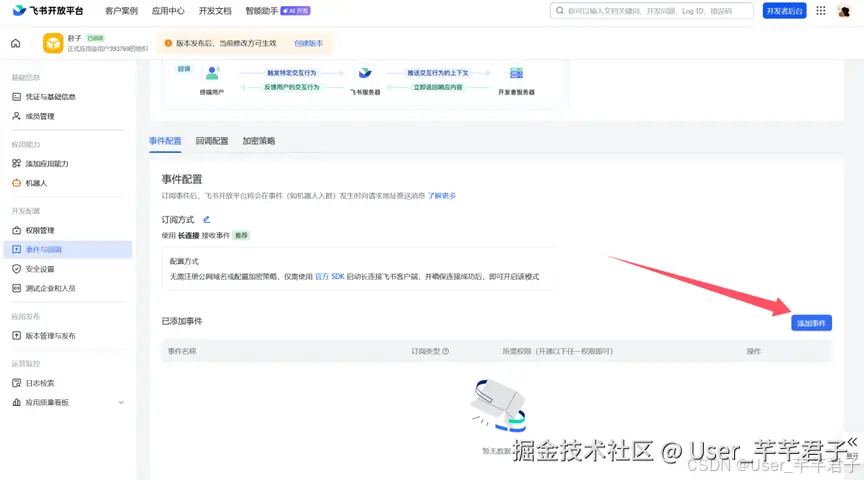The image size is (864, 480).
Task: Click the 所需权限 column header
Action: pyautogui.click(x=557, y=351)
